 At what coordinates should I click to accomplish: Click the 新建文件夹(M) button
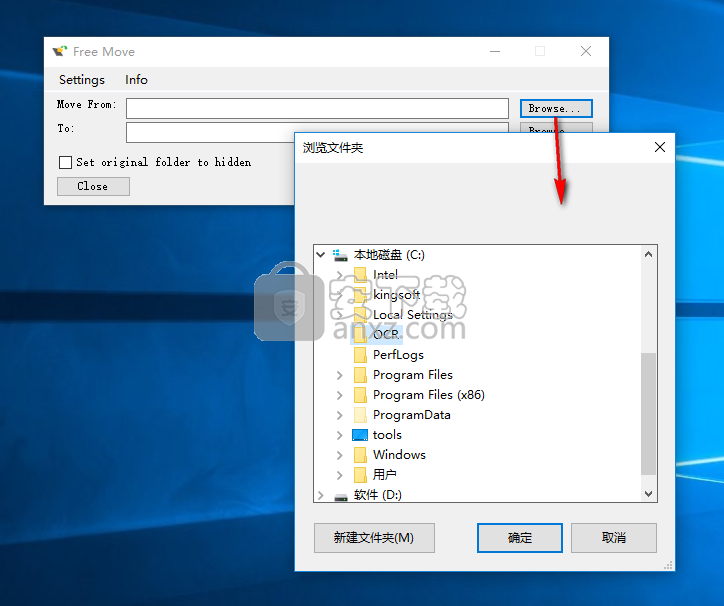pyautogui.click(x=374, y=537)
